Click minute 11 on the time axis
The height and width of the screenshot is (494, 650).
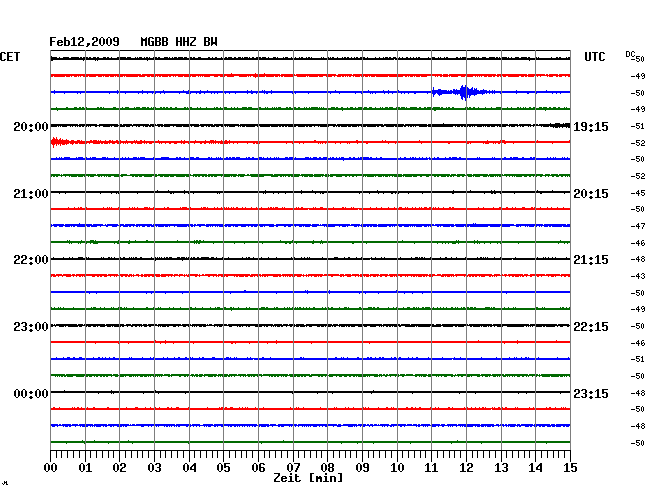(x=431, y=468)
